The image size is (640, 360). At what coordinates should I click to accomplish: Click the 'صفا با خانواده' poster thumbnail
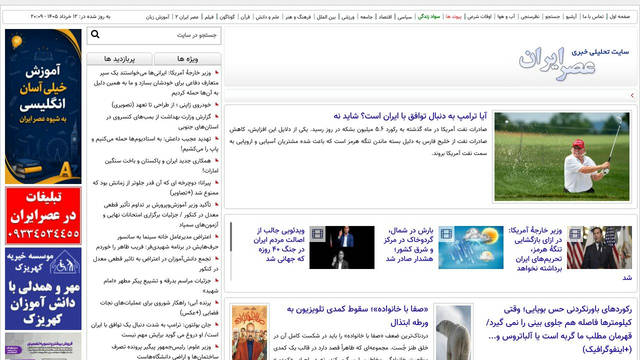(249, 333)
